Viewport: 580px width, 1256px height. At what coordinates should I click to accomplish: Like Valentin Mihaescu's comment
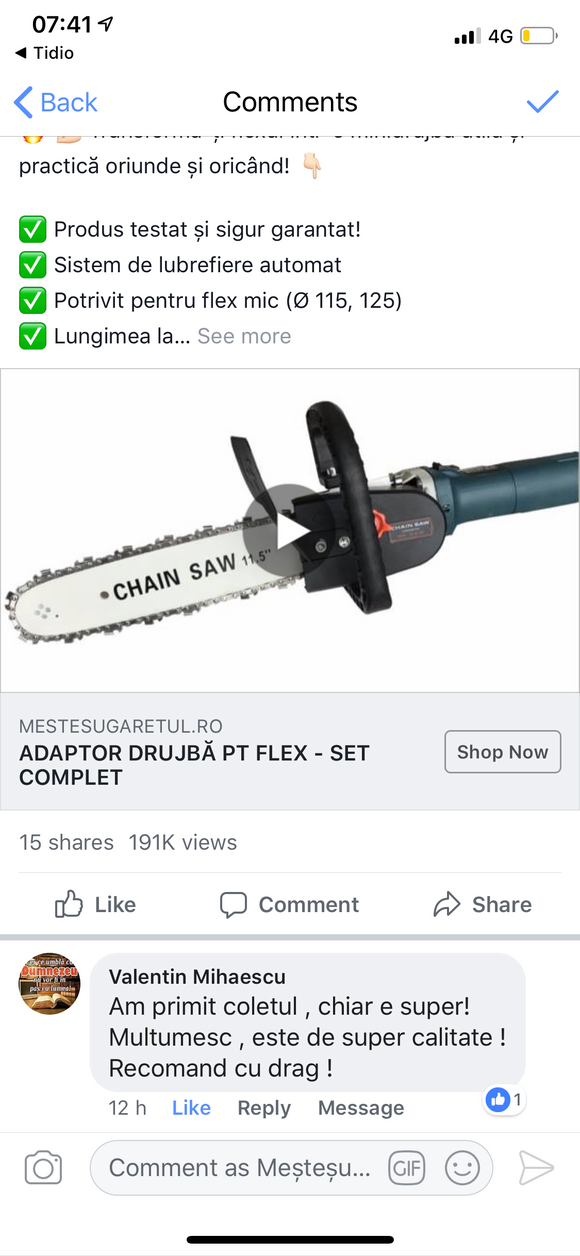191,1108
